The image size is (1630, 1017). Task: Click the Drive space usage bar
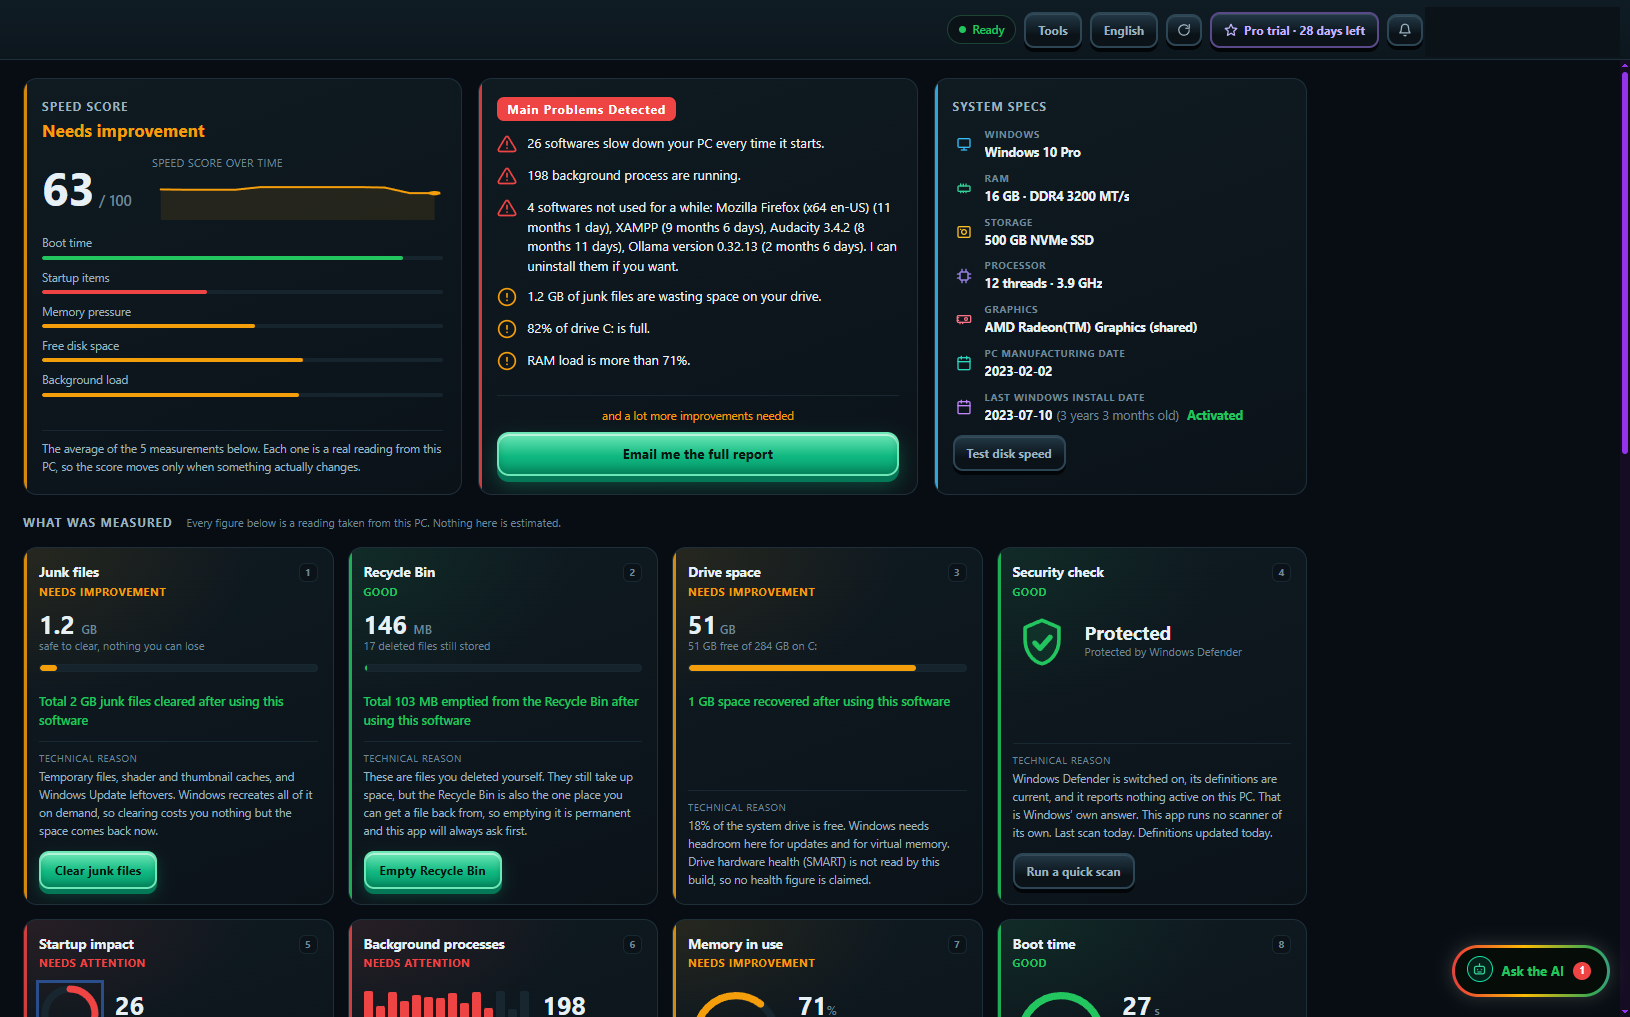pyautogui.click(x=827, y=667)
